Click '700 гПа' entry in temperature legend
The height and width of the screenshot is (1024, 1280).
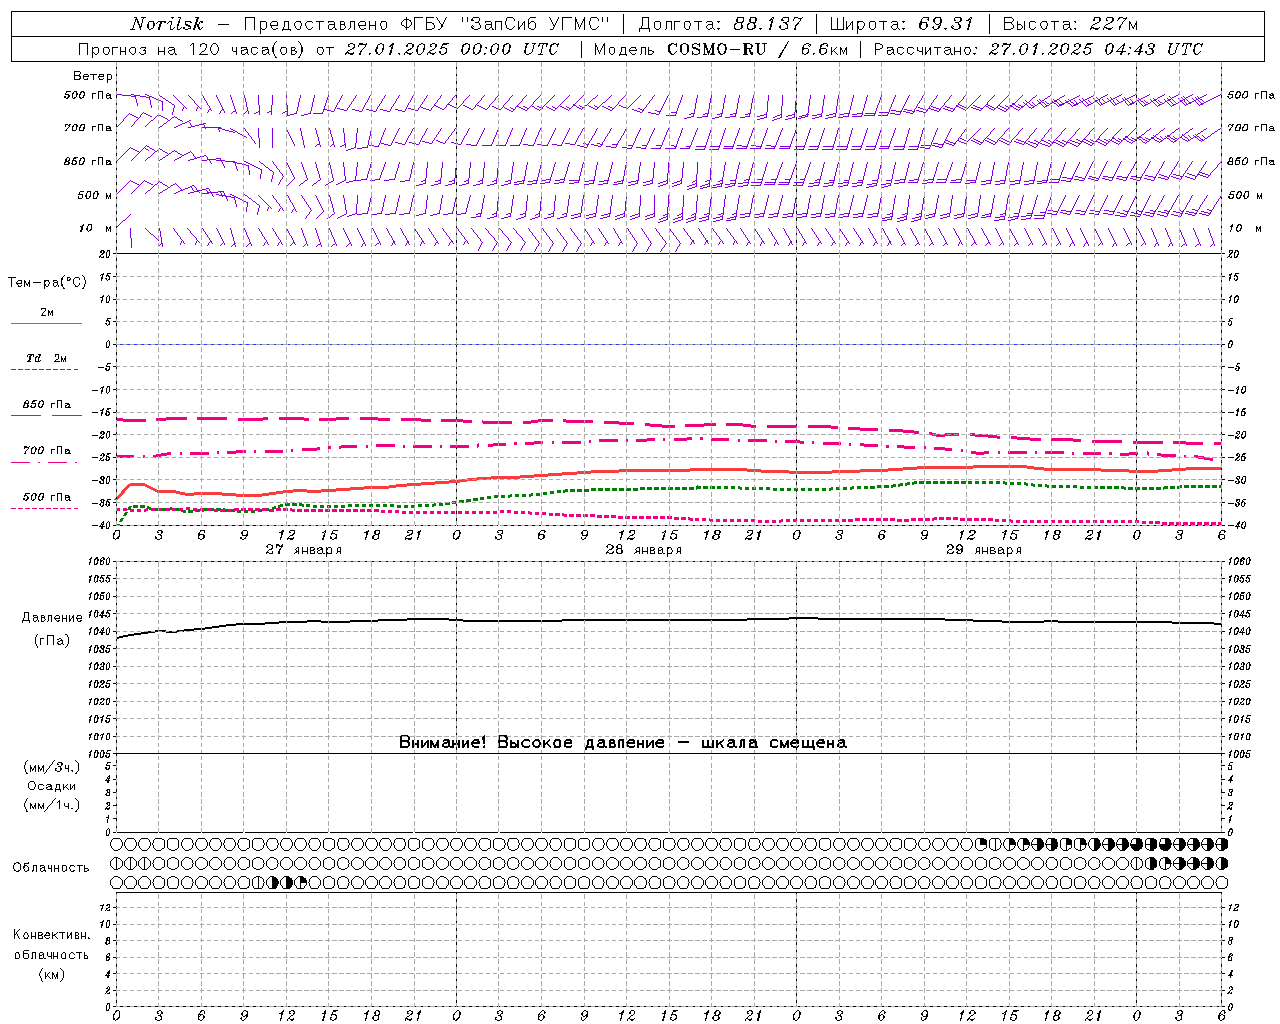[x=47, y=451]
